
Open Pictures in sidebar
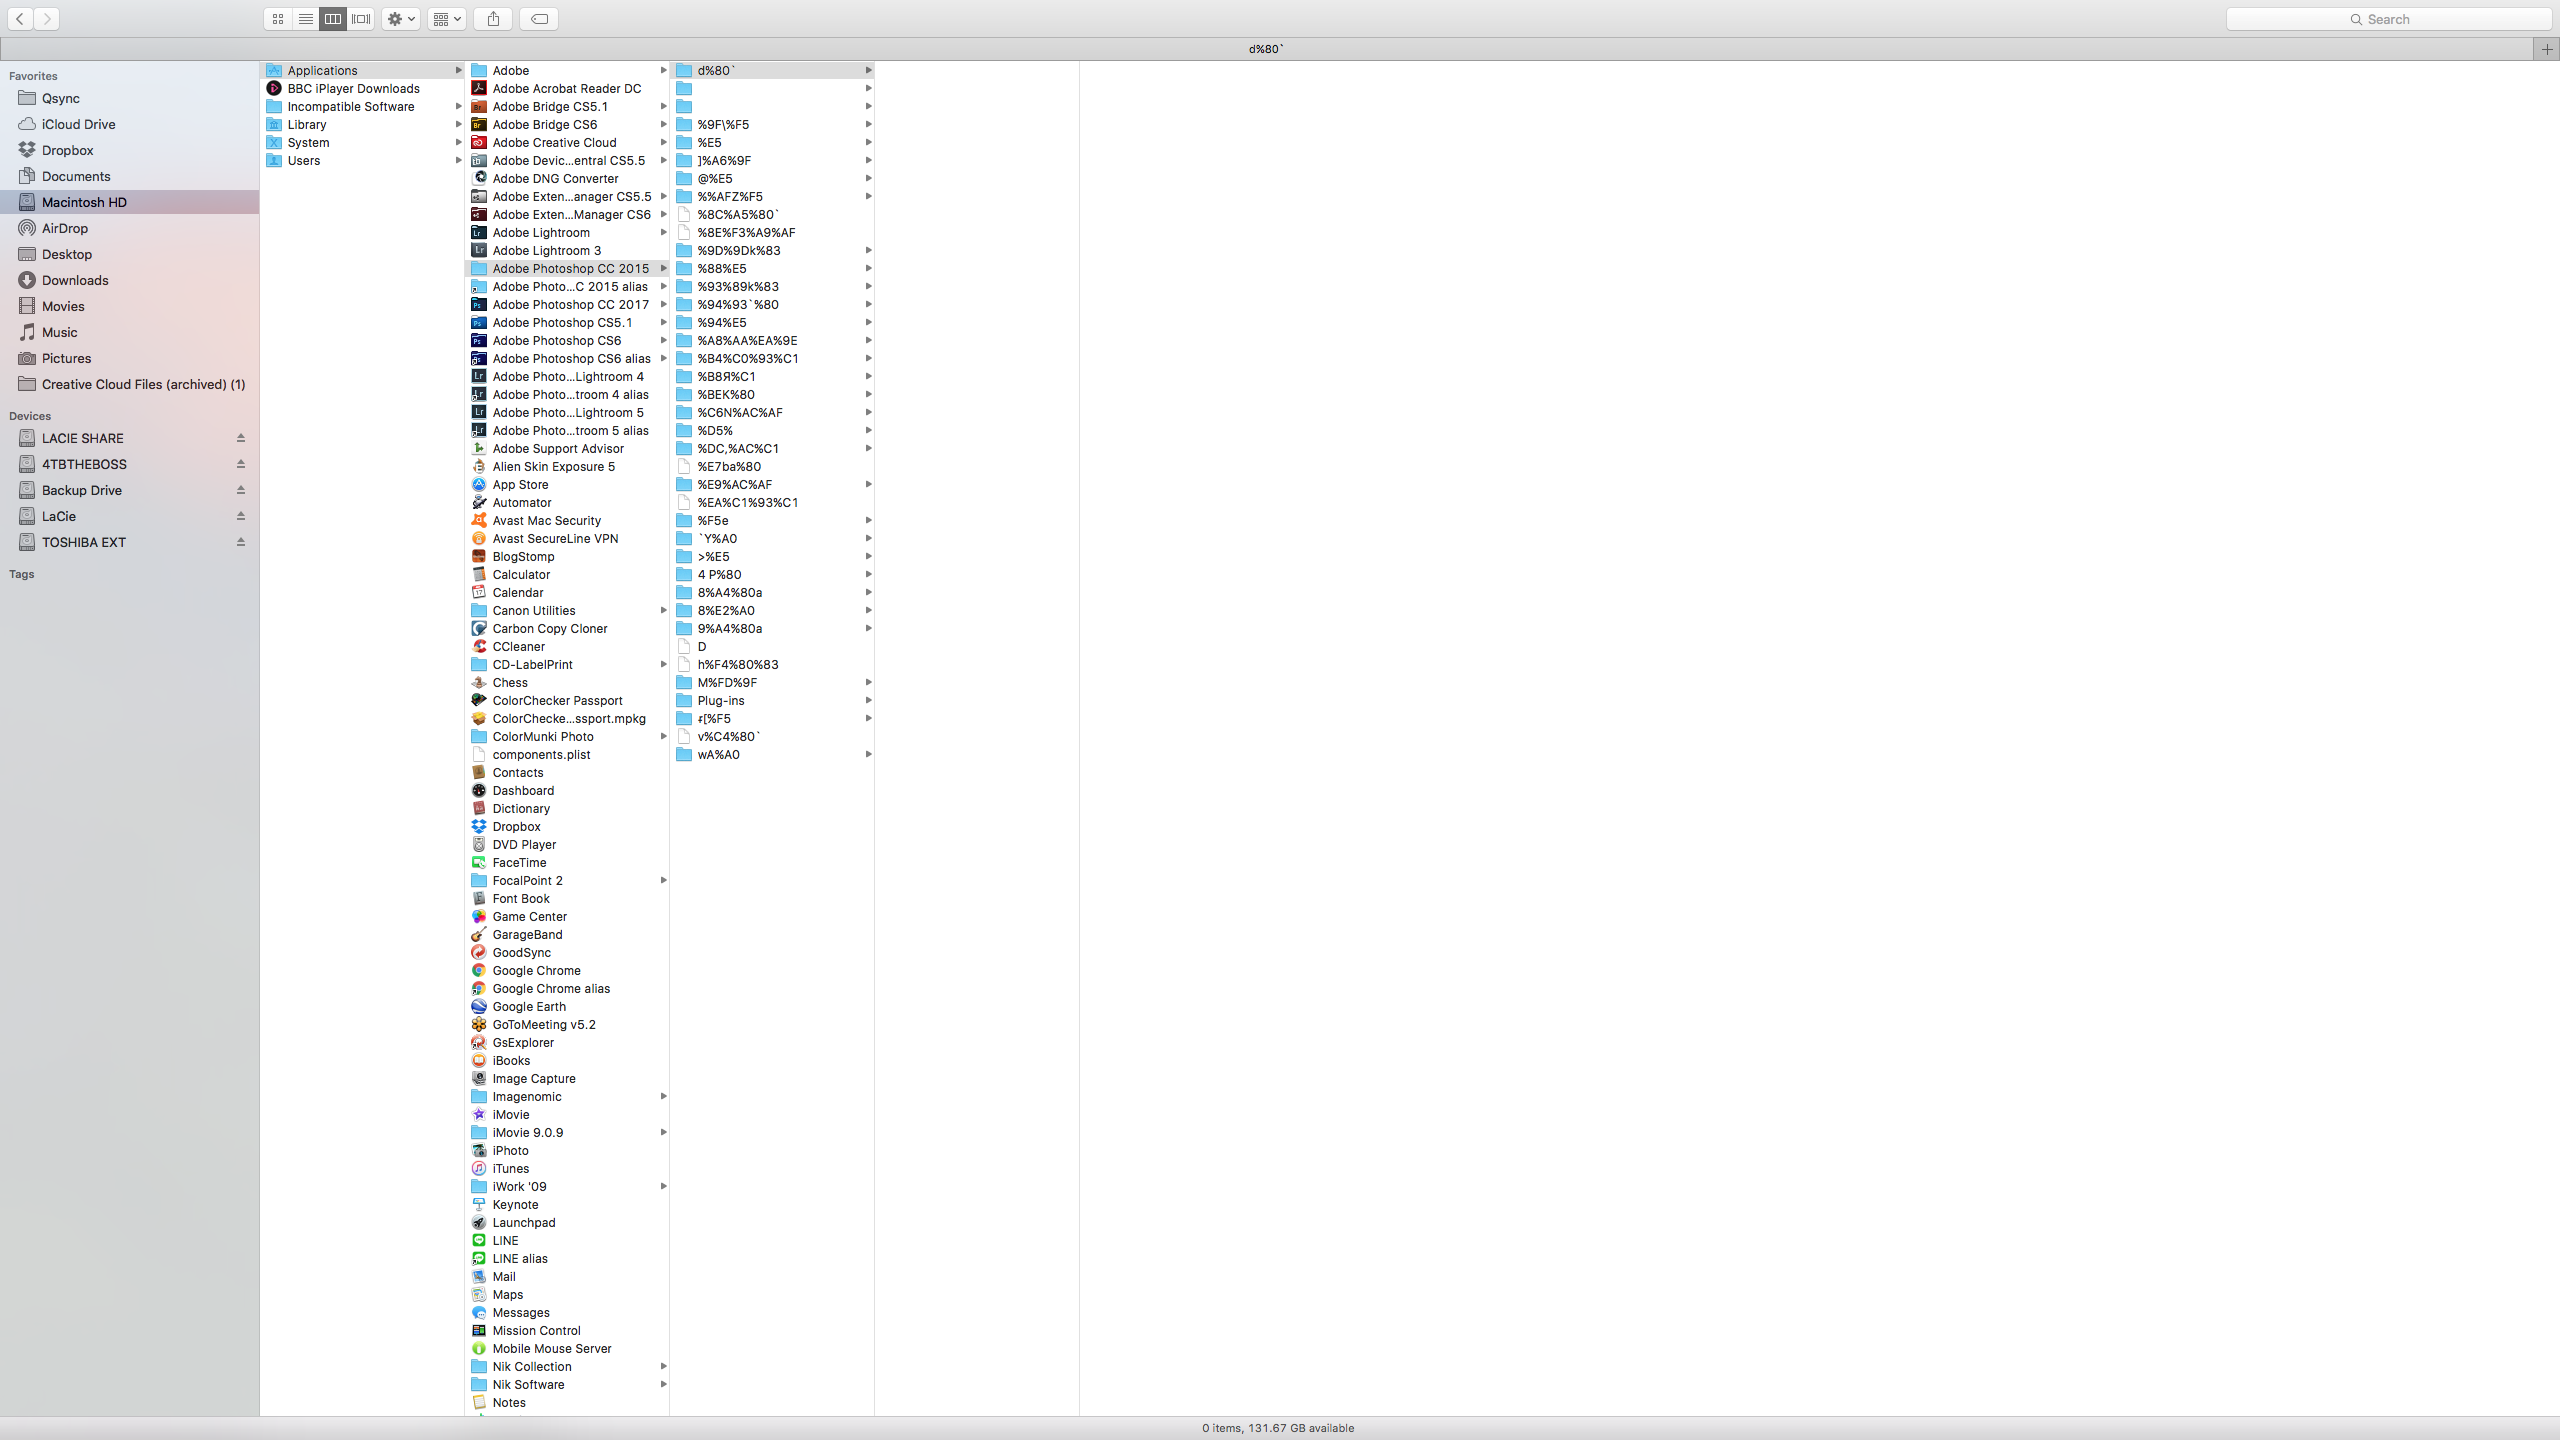click(67, 358)
